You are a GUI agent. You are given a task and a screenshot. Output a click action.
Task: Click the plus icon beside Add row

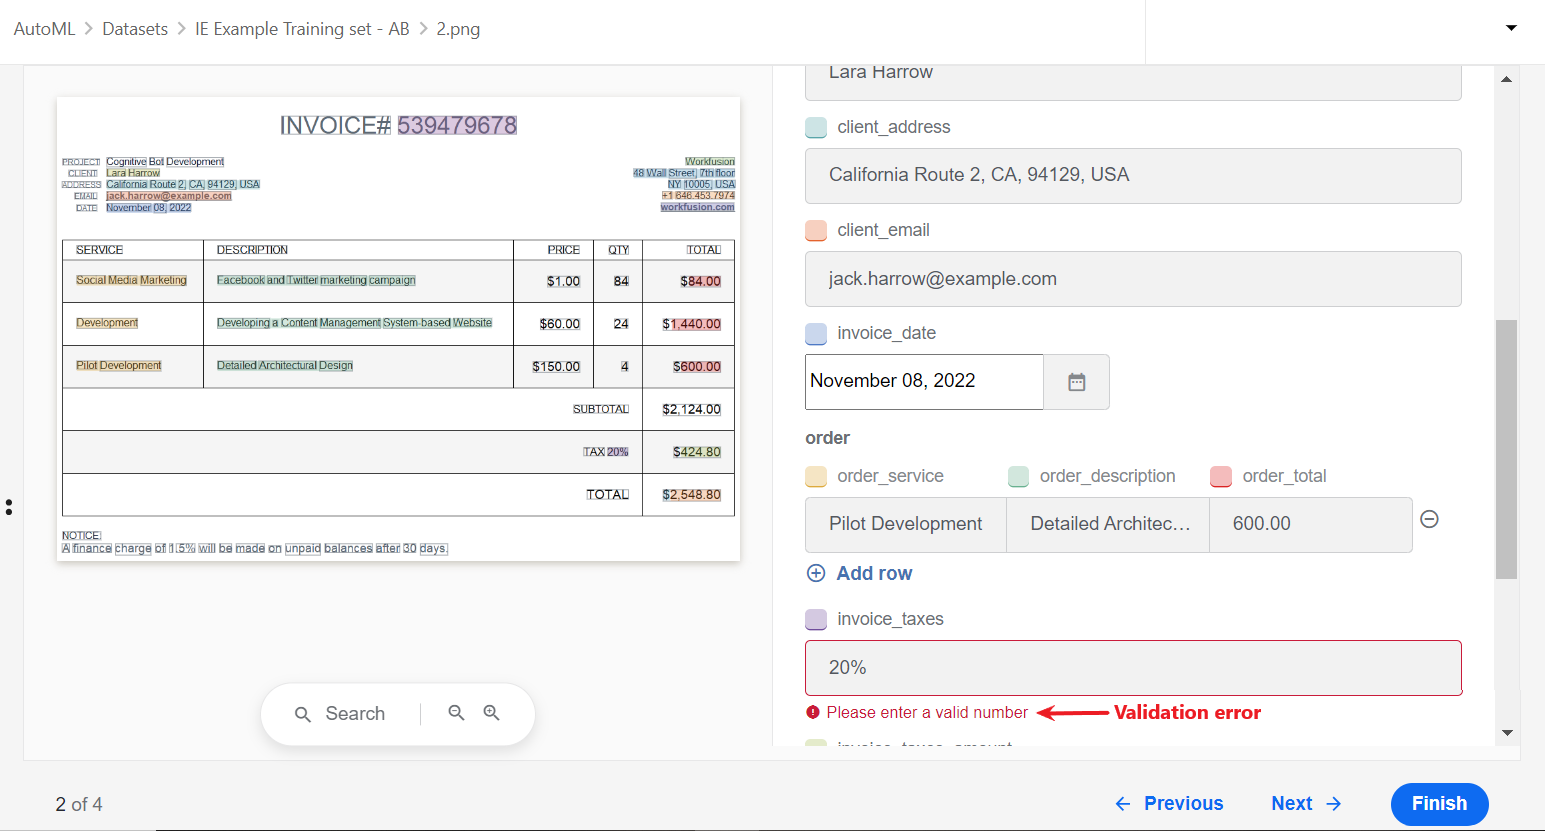point(816,573)
